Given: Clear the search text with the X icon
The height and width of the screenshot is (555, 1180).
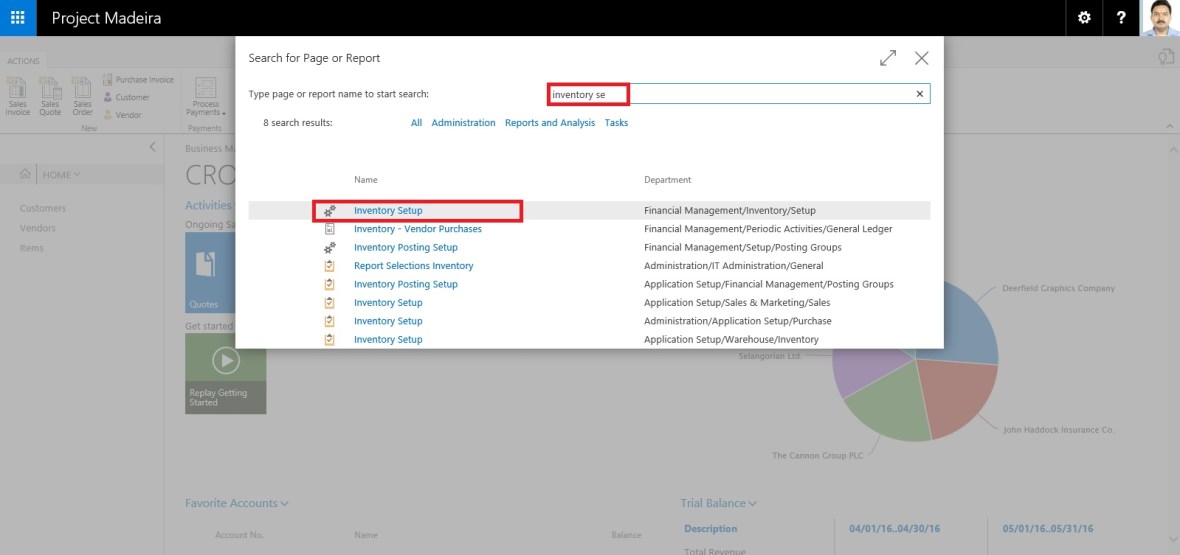Looking at the screenshot, I should tap(920, 94).
